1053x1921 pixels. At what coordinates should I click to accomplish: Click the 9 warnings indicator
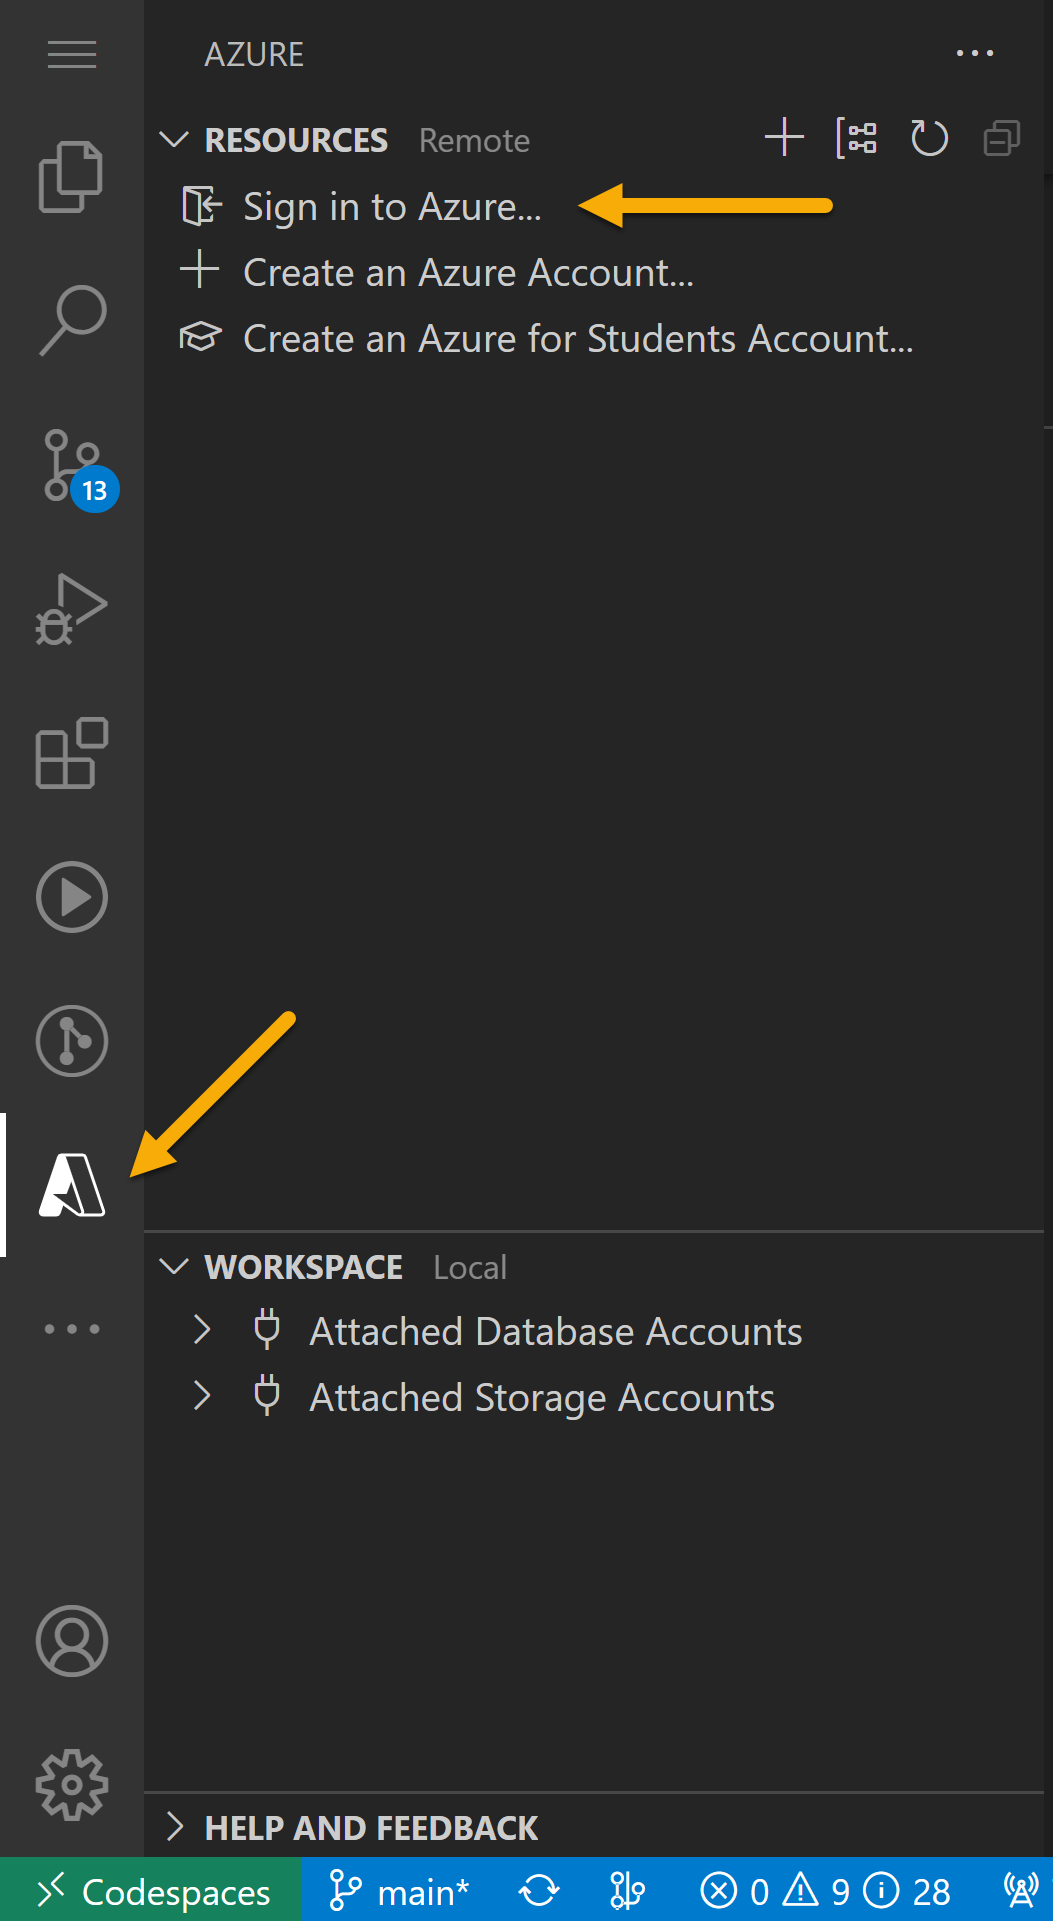click(816, 1891)
